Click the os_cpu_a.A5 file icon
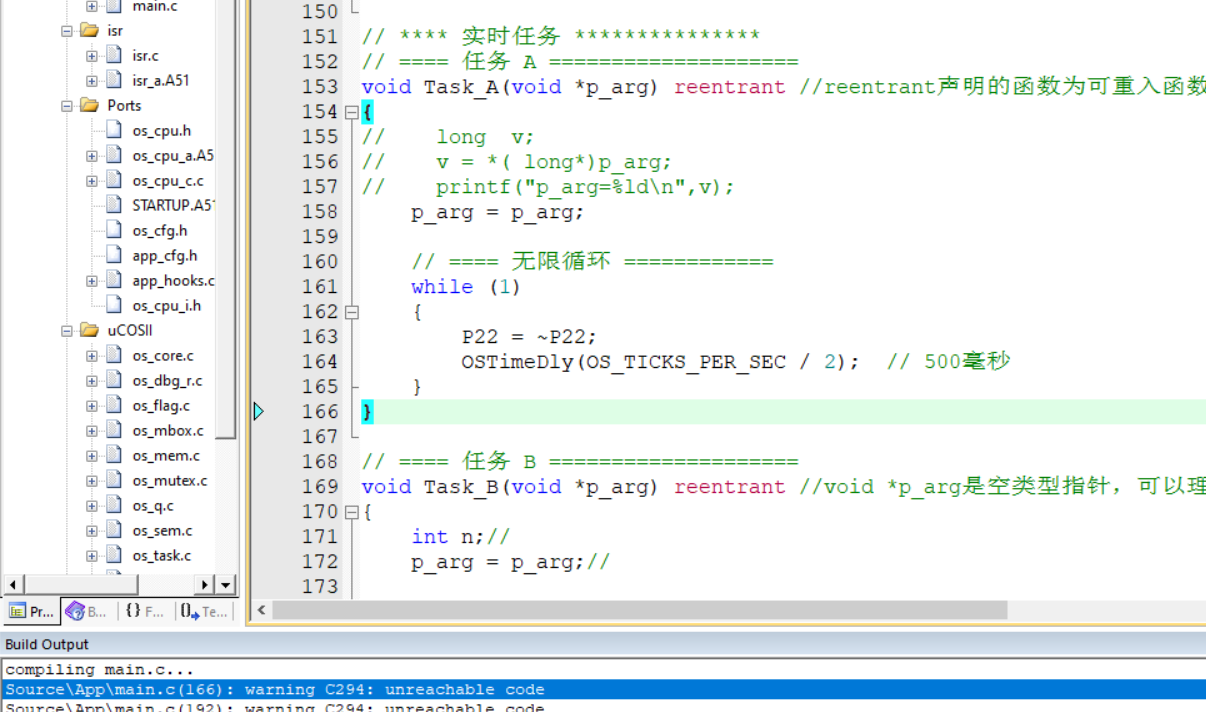Screen dimensions: 1206x712 point(113,156)
